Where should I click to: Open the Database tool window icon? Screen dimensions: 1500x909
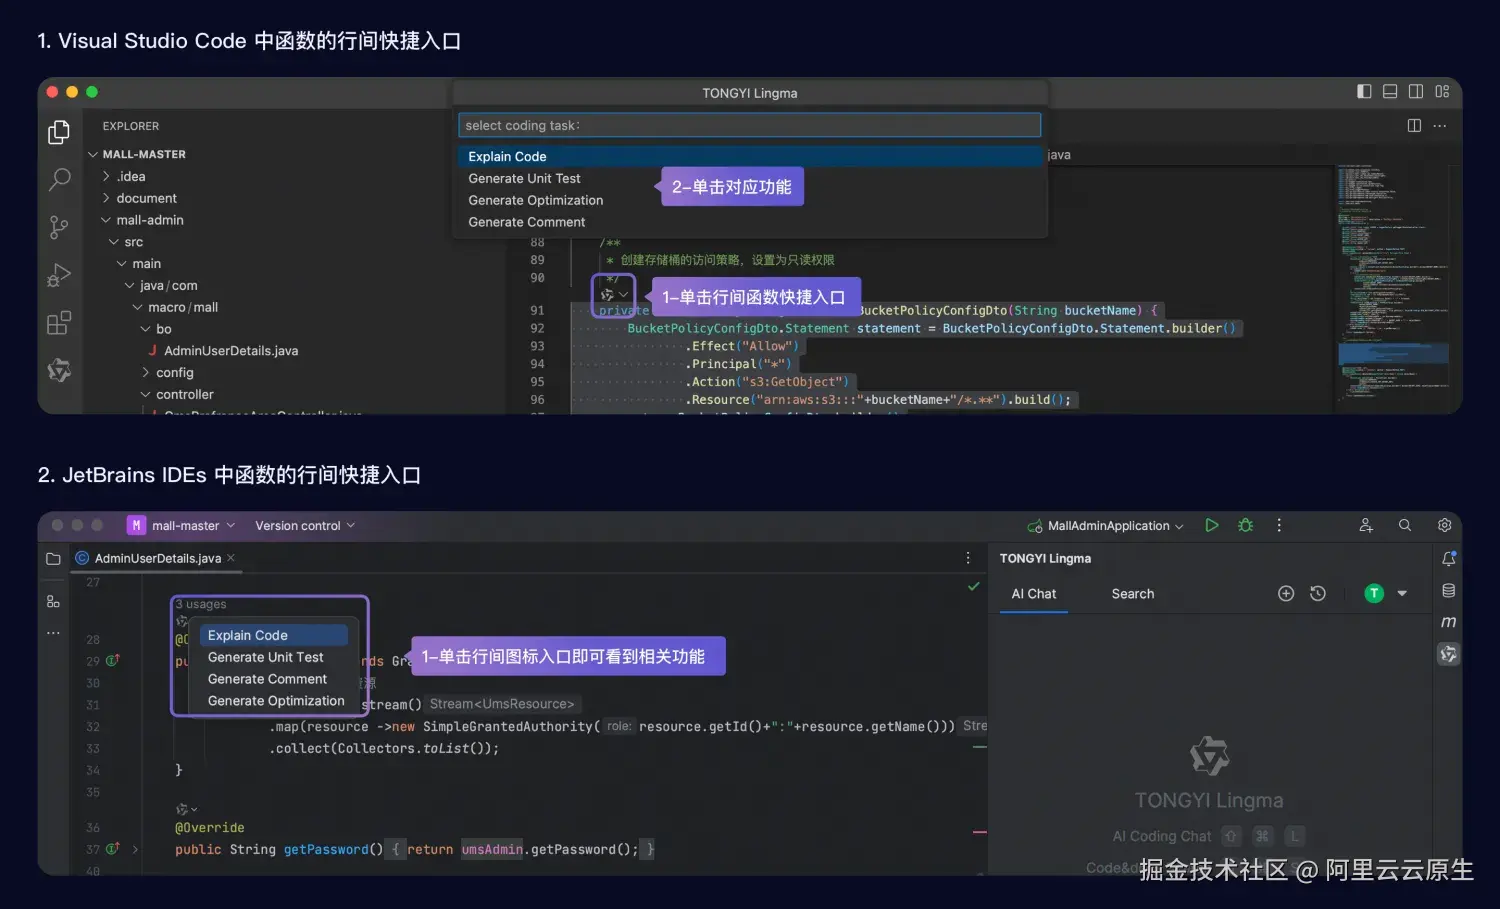[1448, 591]
